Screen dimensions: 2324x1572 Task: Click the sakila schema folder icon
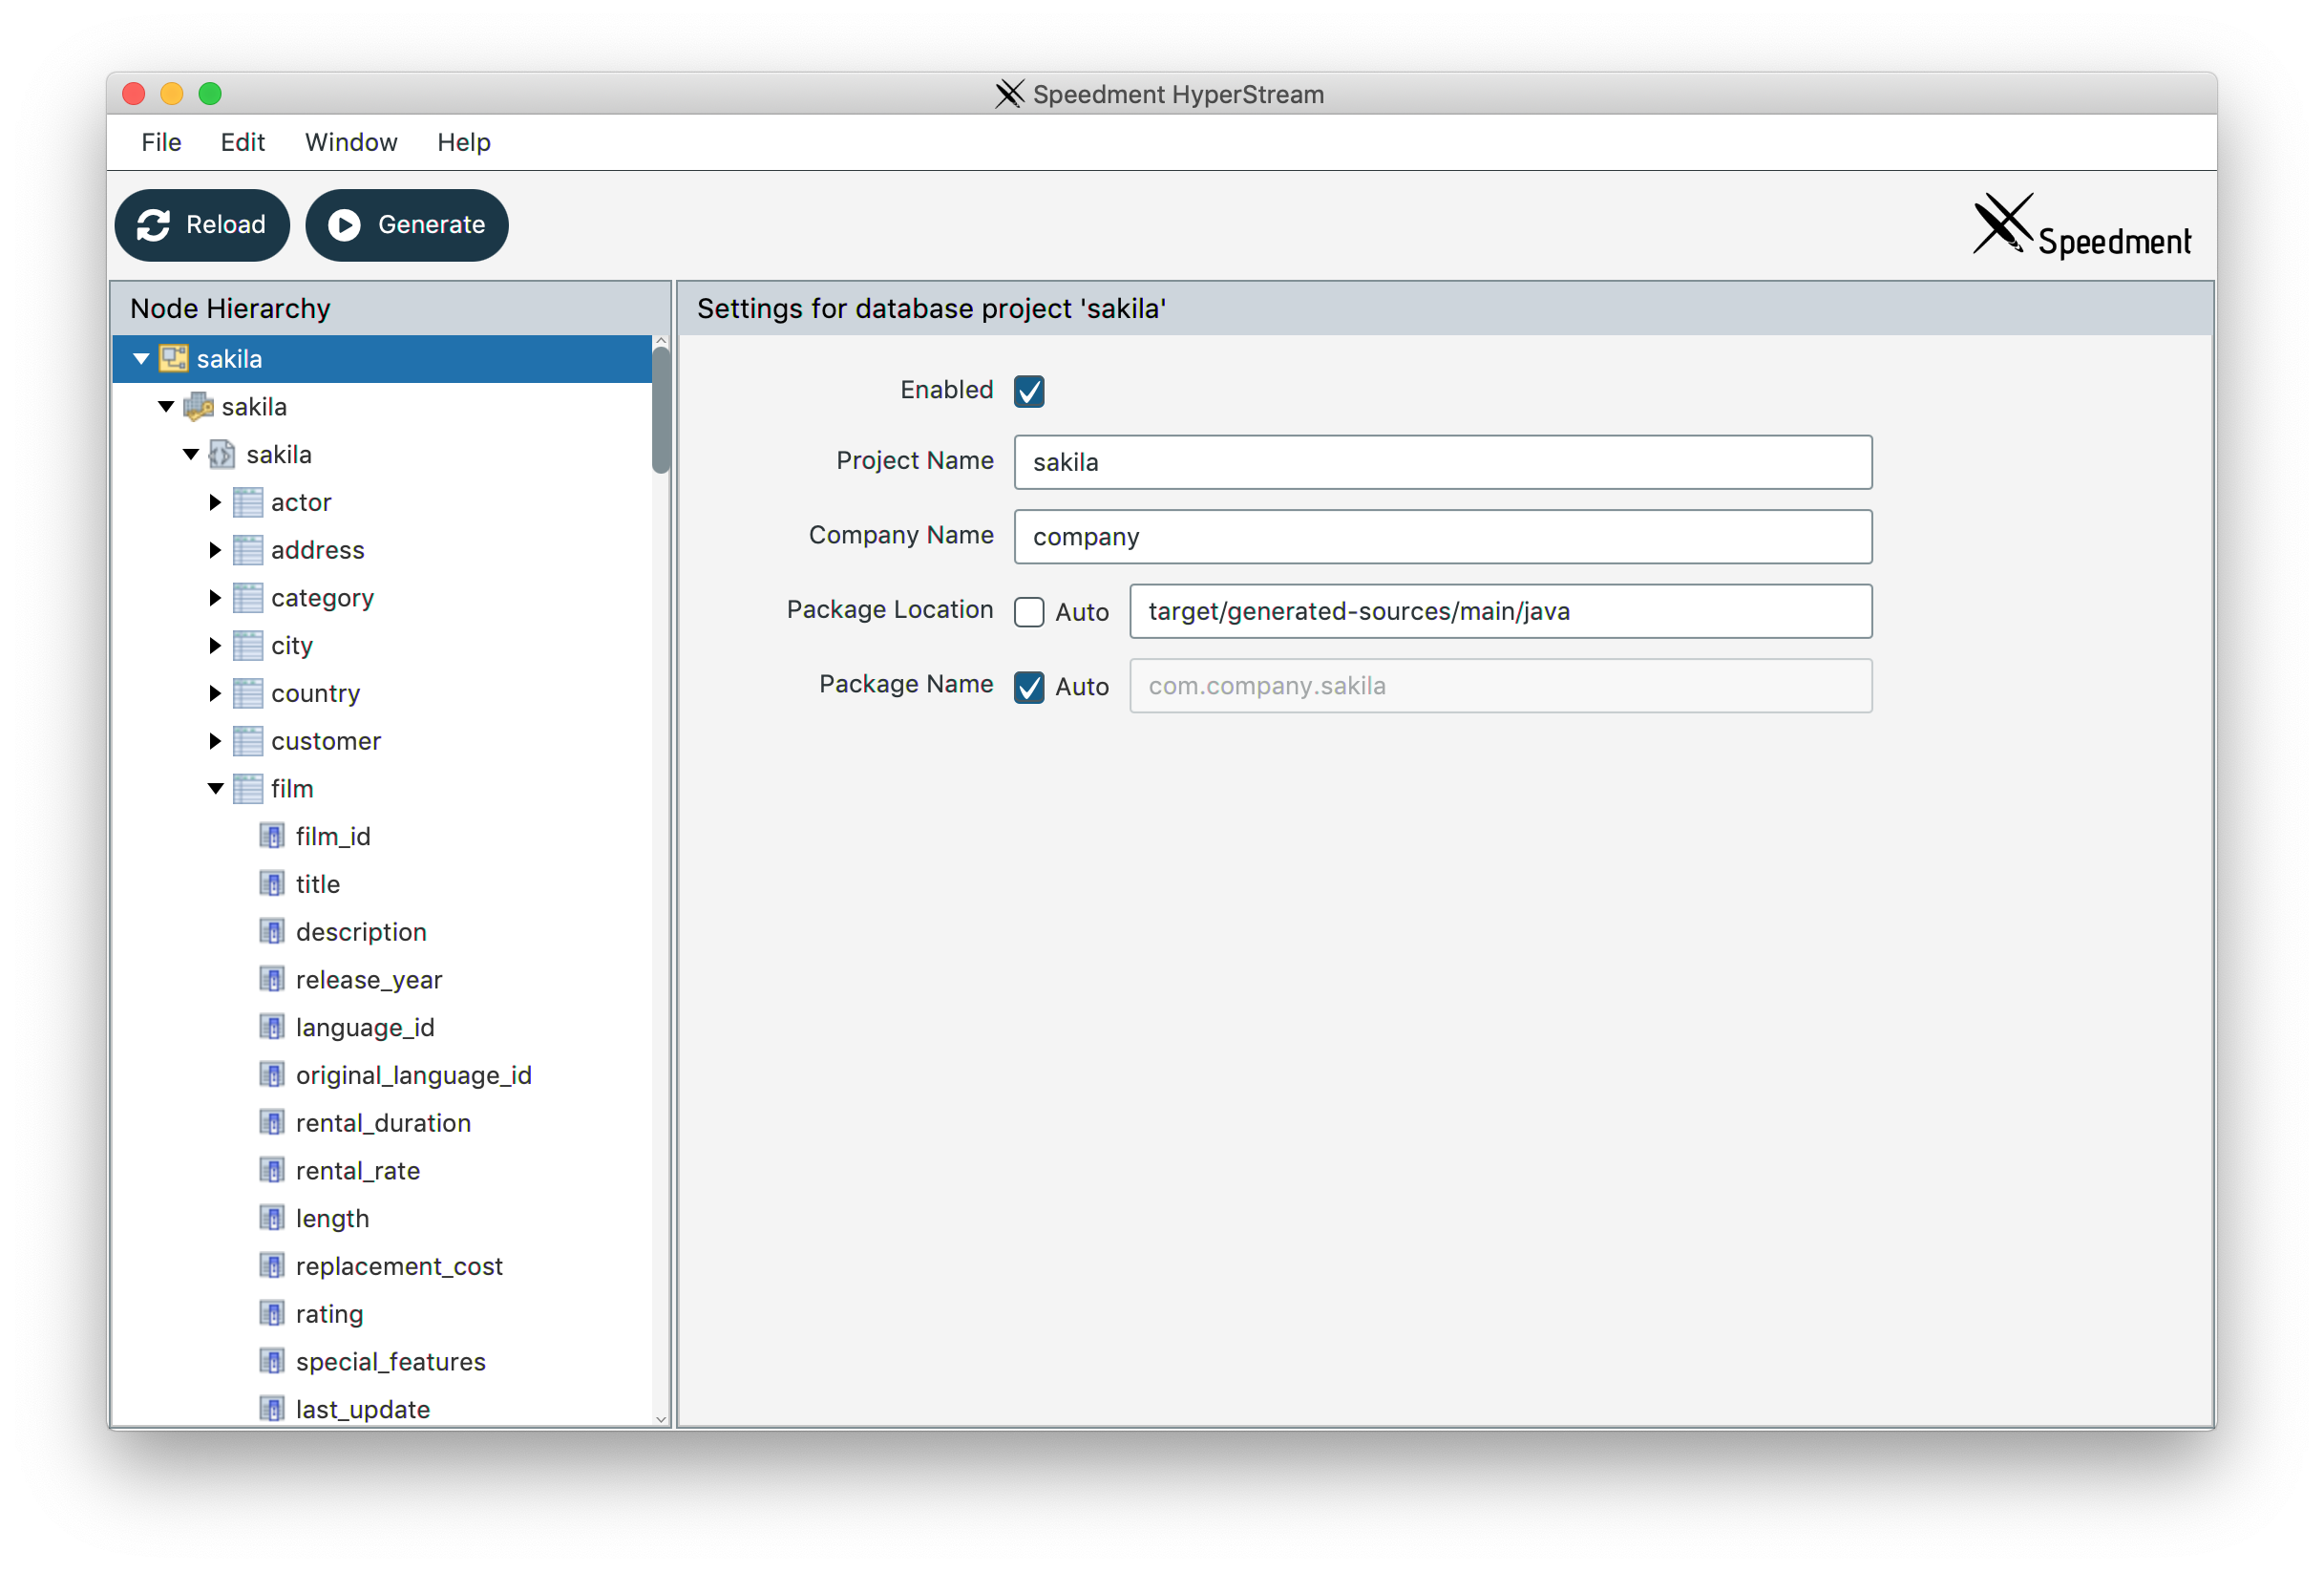224,453
